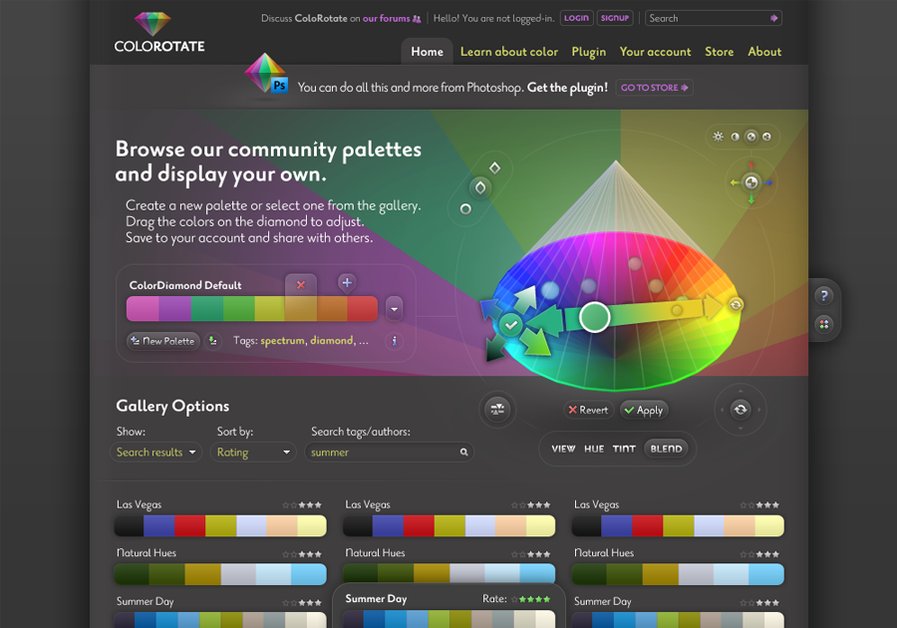
Task: Switch to BLEND mode
Action: point(666,449)
